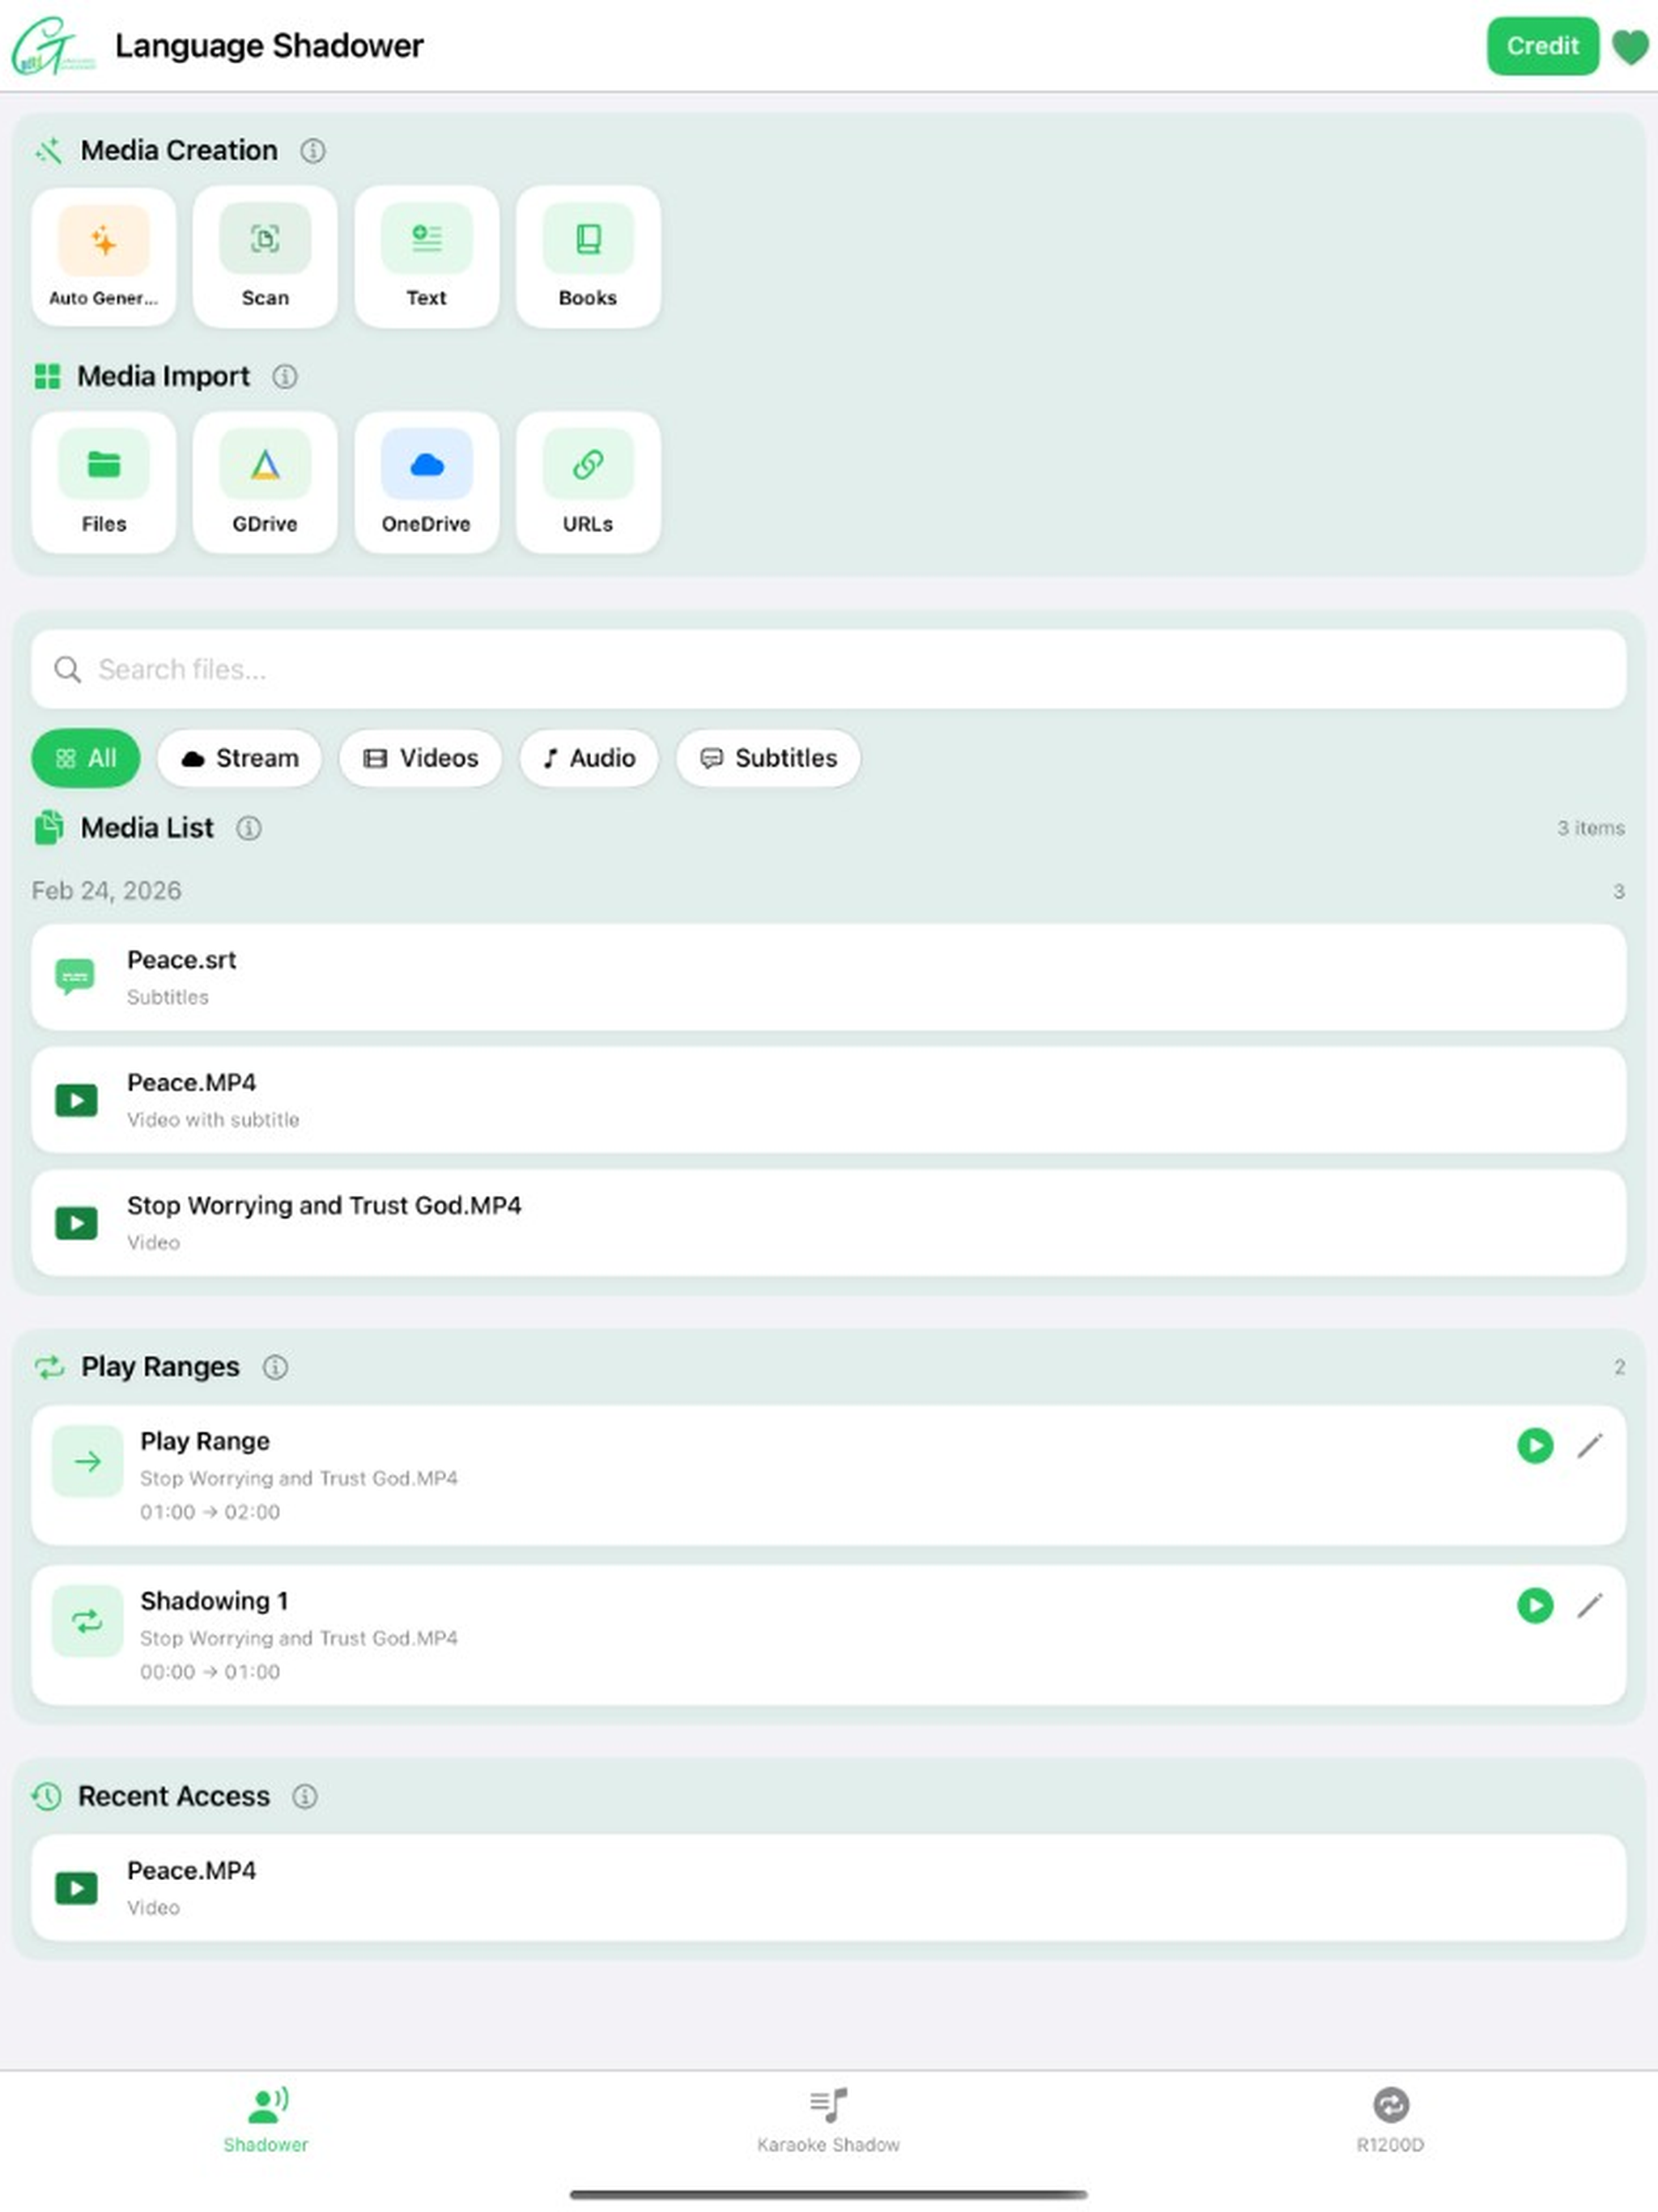Click the Peace.MP4 video icon in Media List
This screenshot has width=1658, height=2212.
pos(76,1100)
